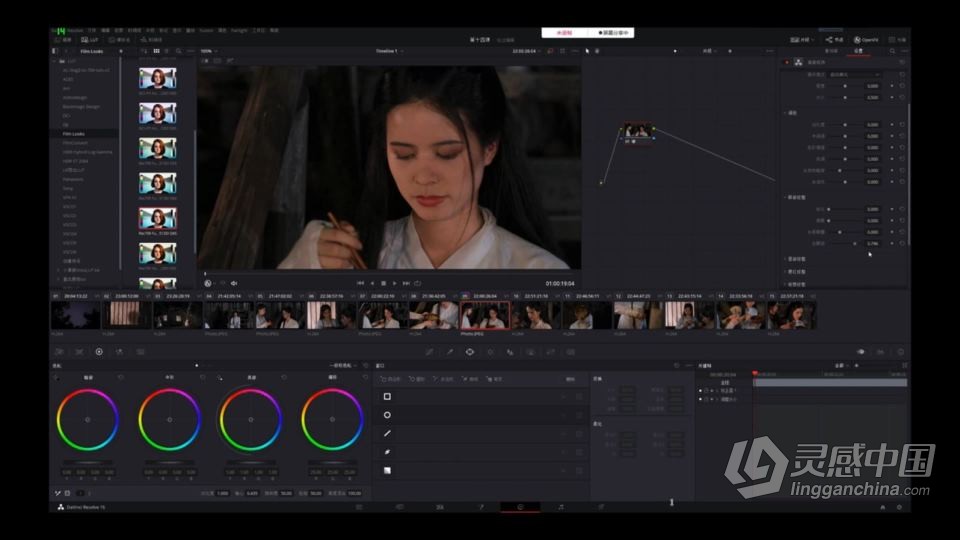The height and width of the screenshot is (540, 960).
Task: Toggle the OpenFX plugin enable dot
Action: pyautogui.click(x=787, y=62)
